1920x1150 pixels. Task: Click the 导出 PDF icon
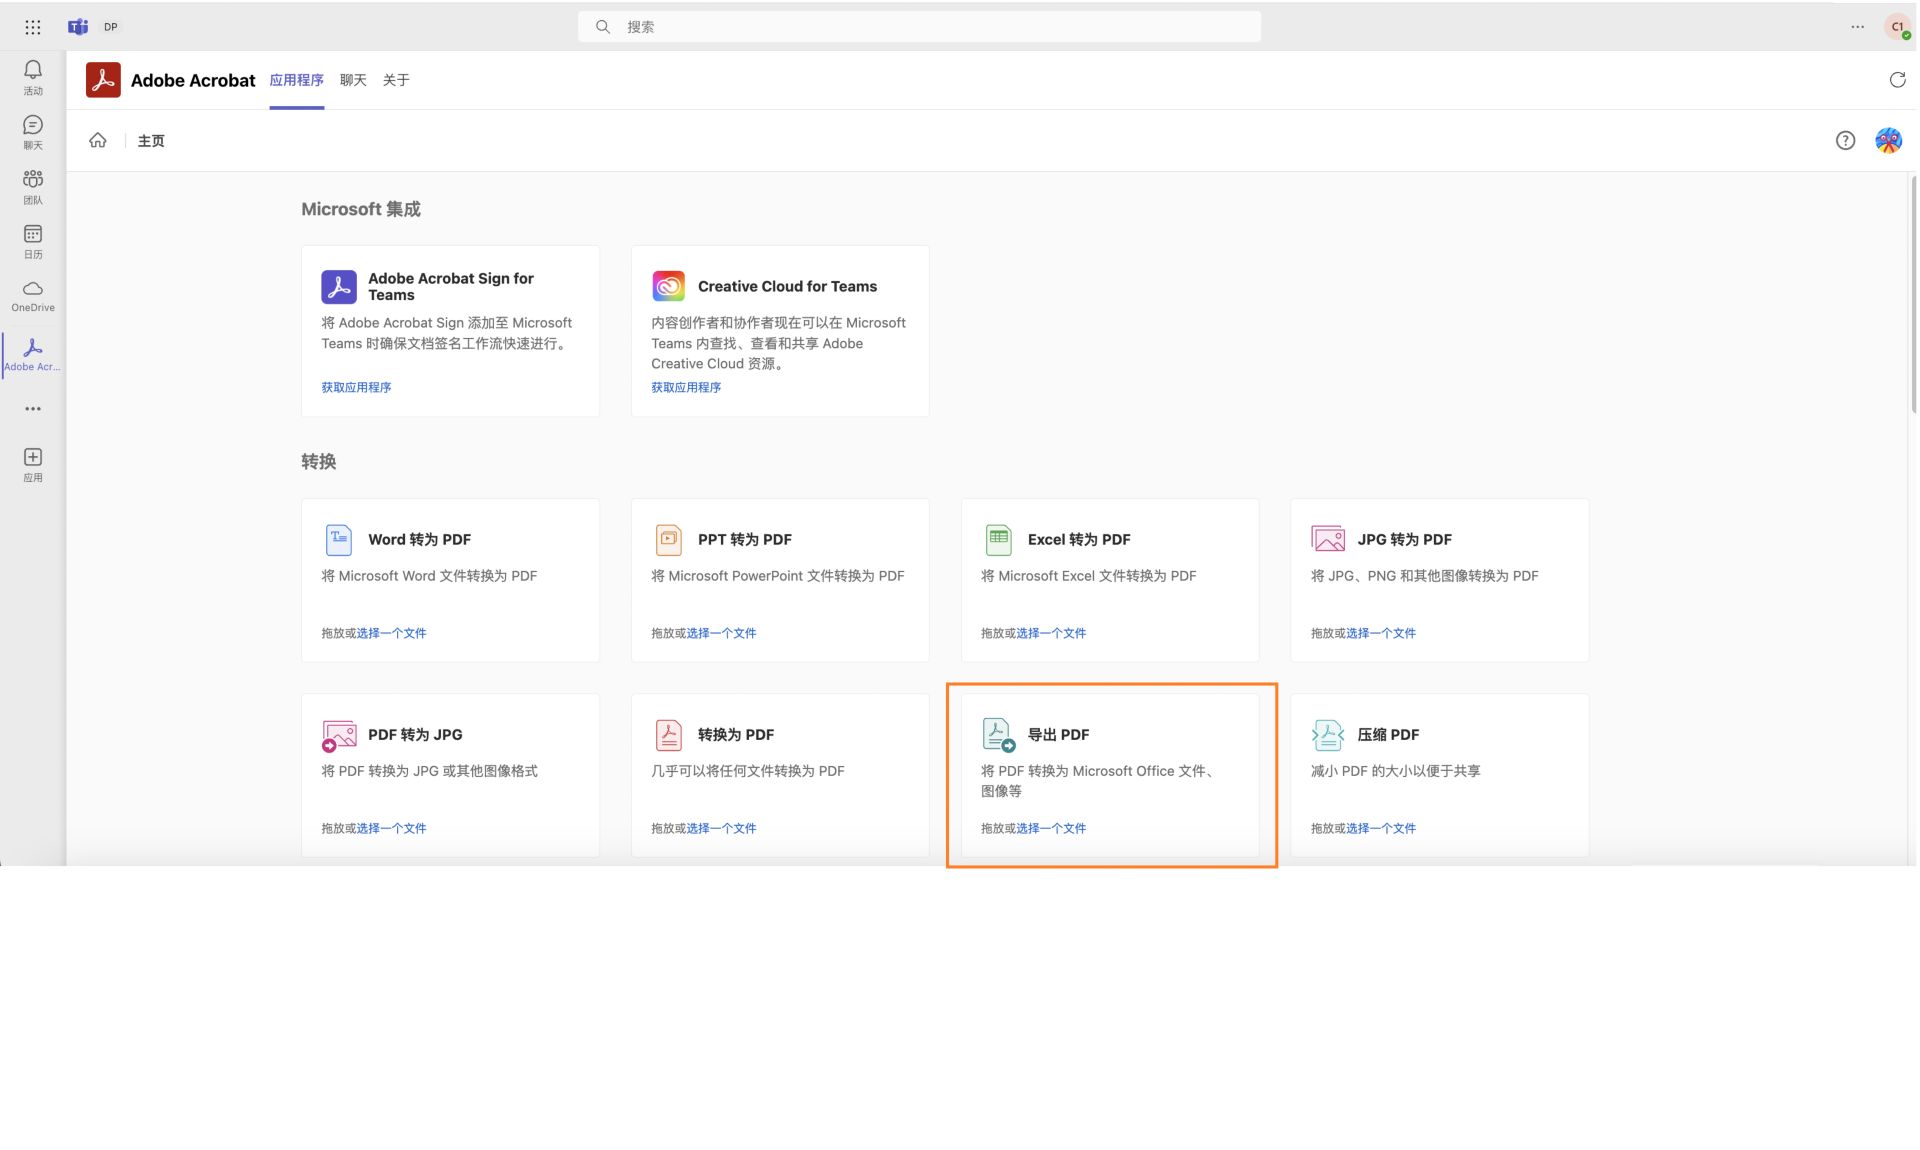click(x=998, y=735)
